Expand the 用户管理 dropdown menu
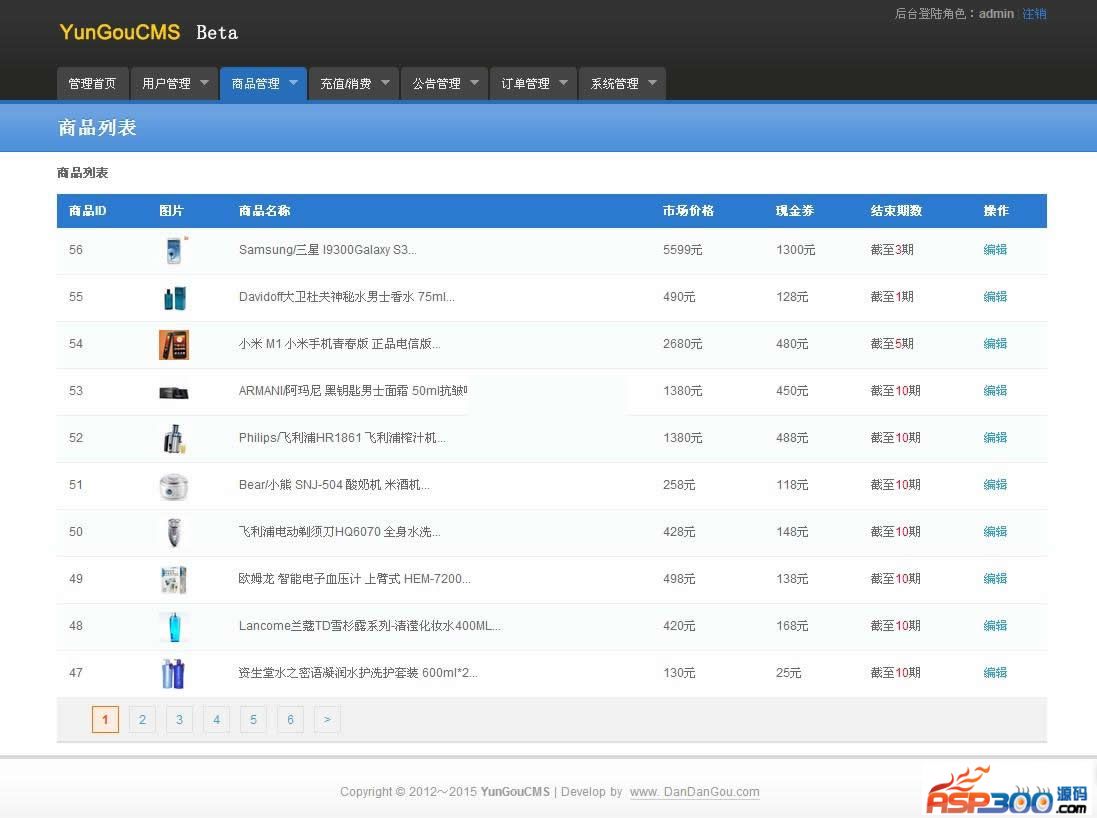 click(204, 83)
